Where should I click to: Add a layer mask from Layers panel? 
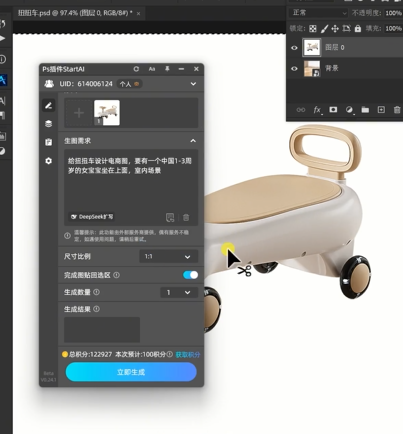(333, 110)
